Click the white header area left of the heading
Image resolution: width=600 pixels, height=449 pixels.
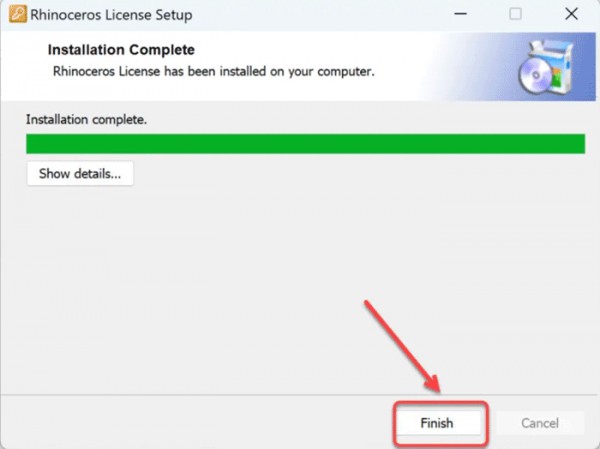pos(24,66)
